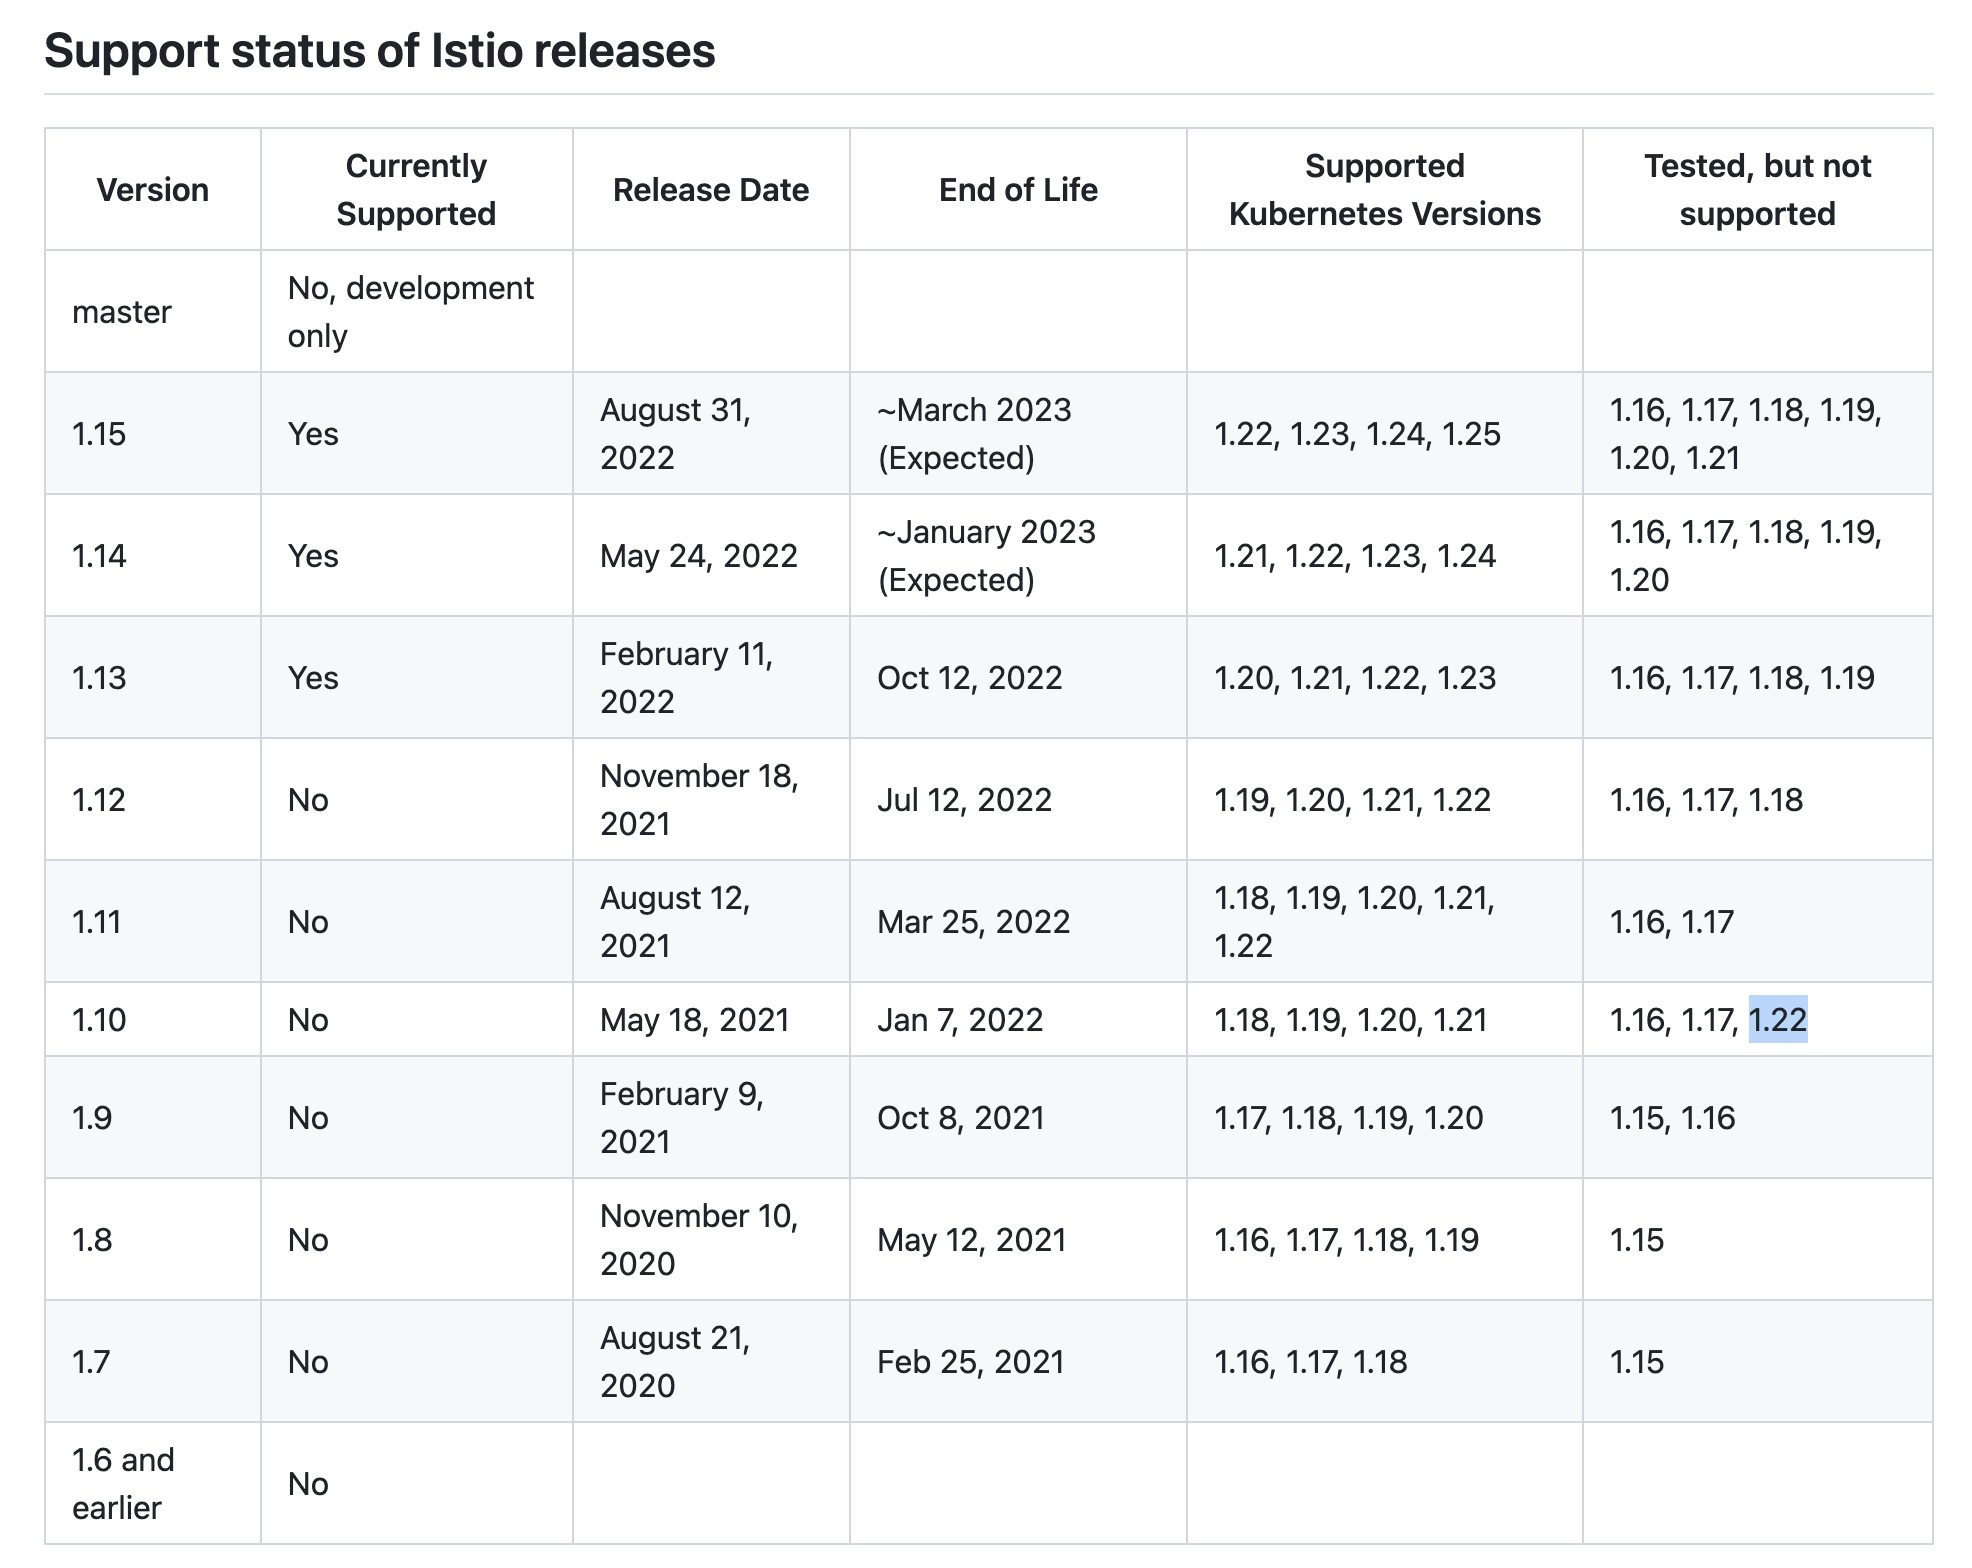Select '1.22, 1.23, 1.24, 1.25' cell
Viewport: 1972px width, 1568px height.
pos(1384,433)
